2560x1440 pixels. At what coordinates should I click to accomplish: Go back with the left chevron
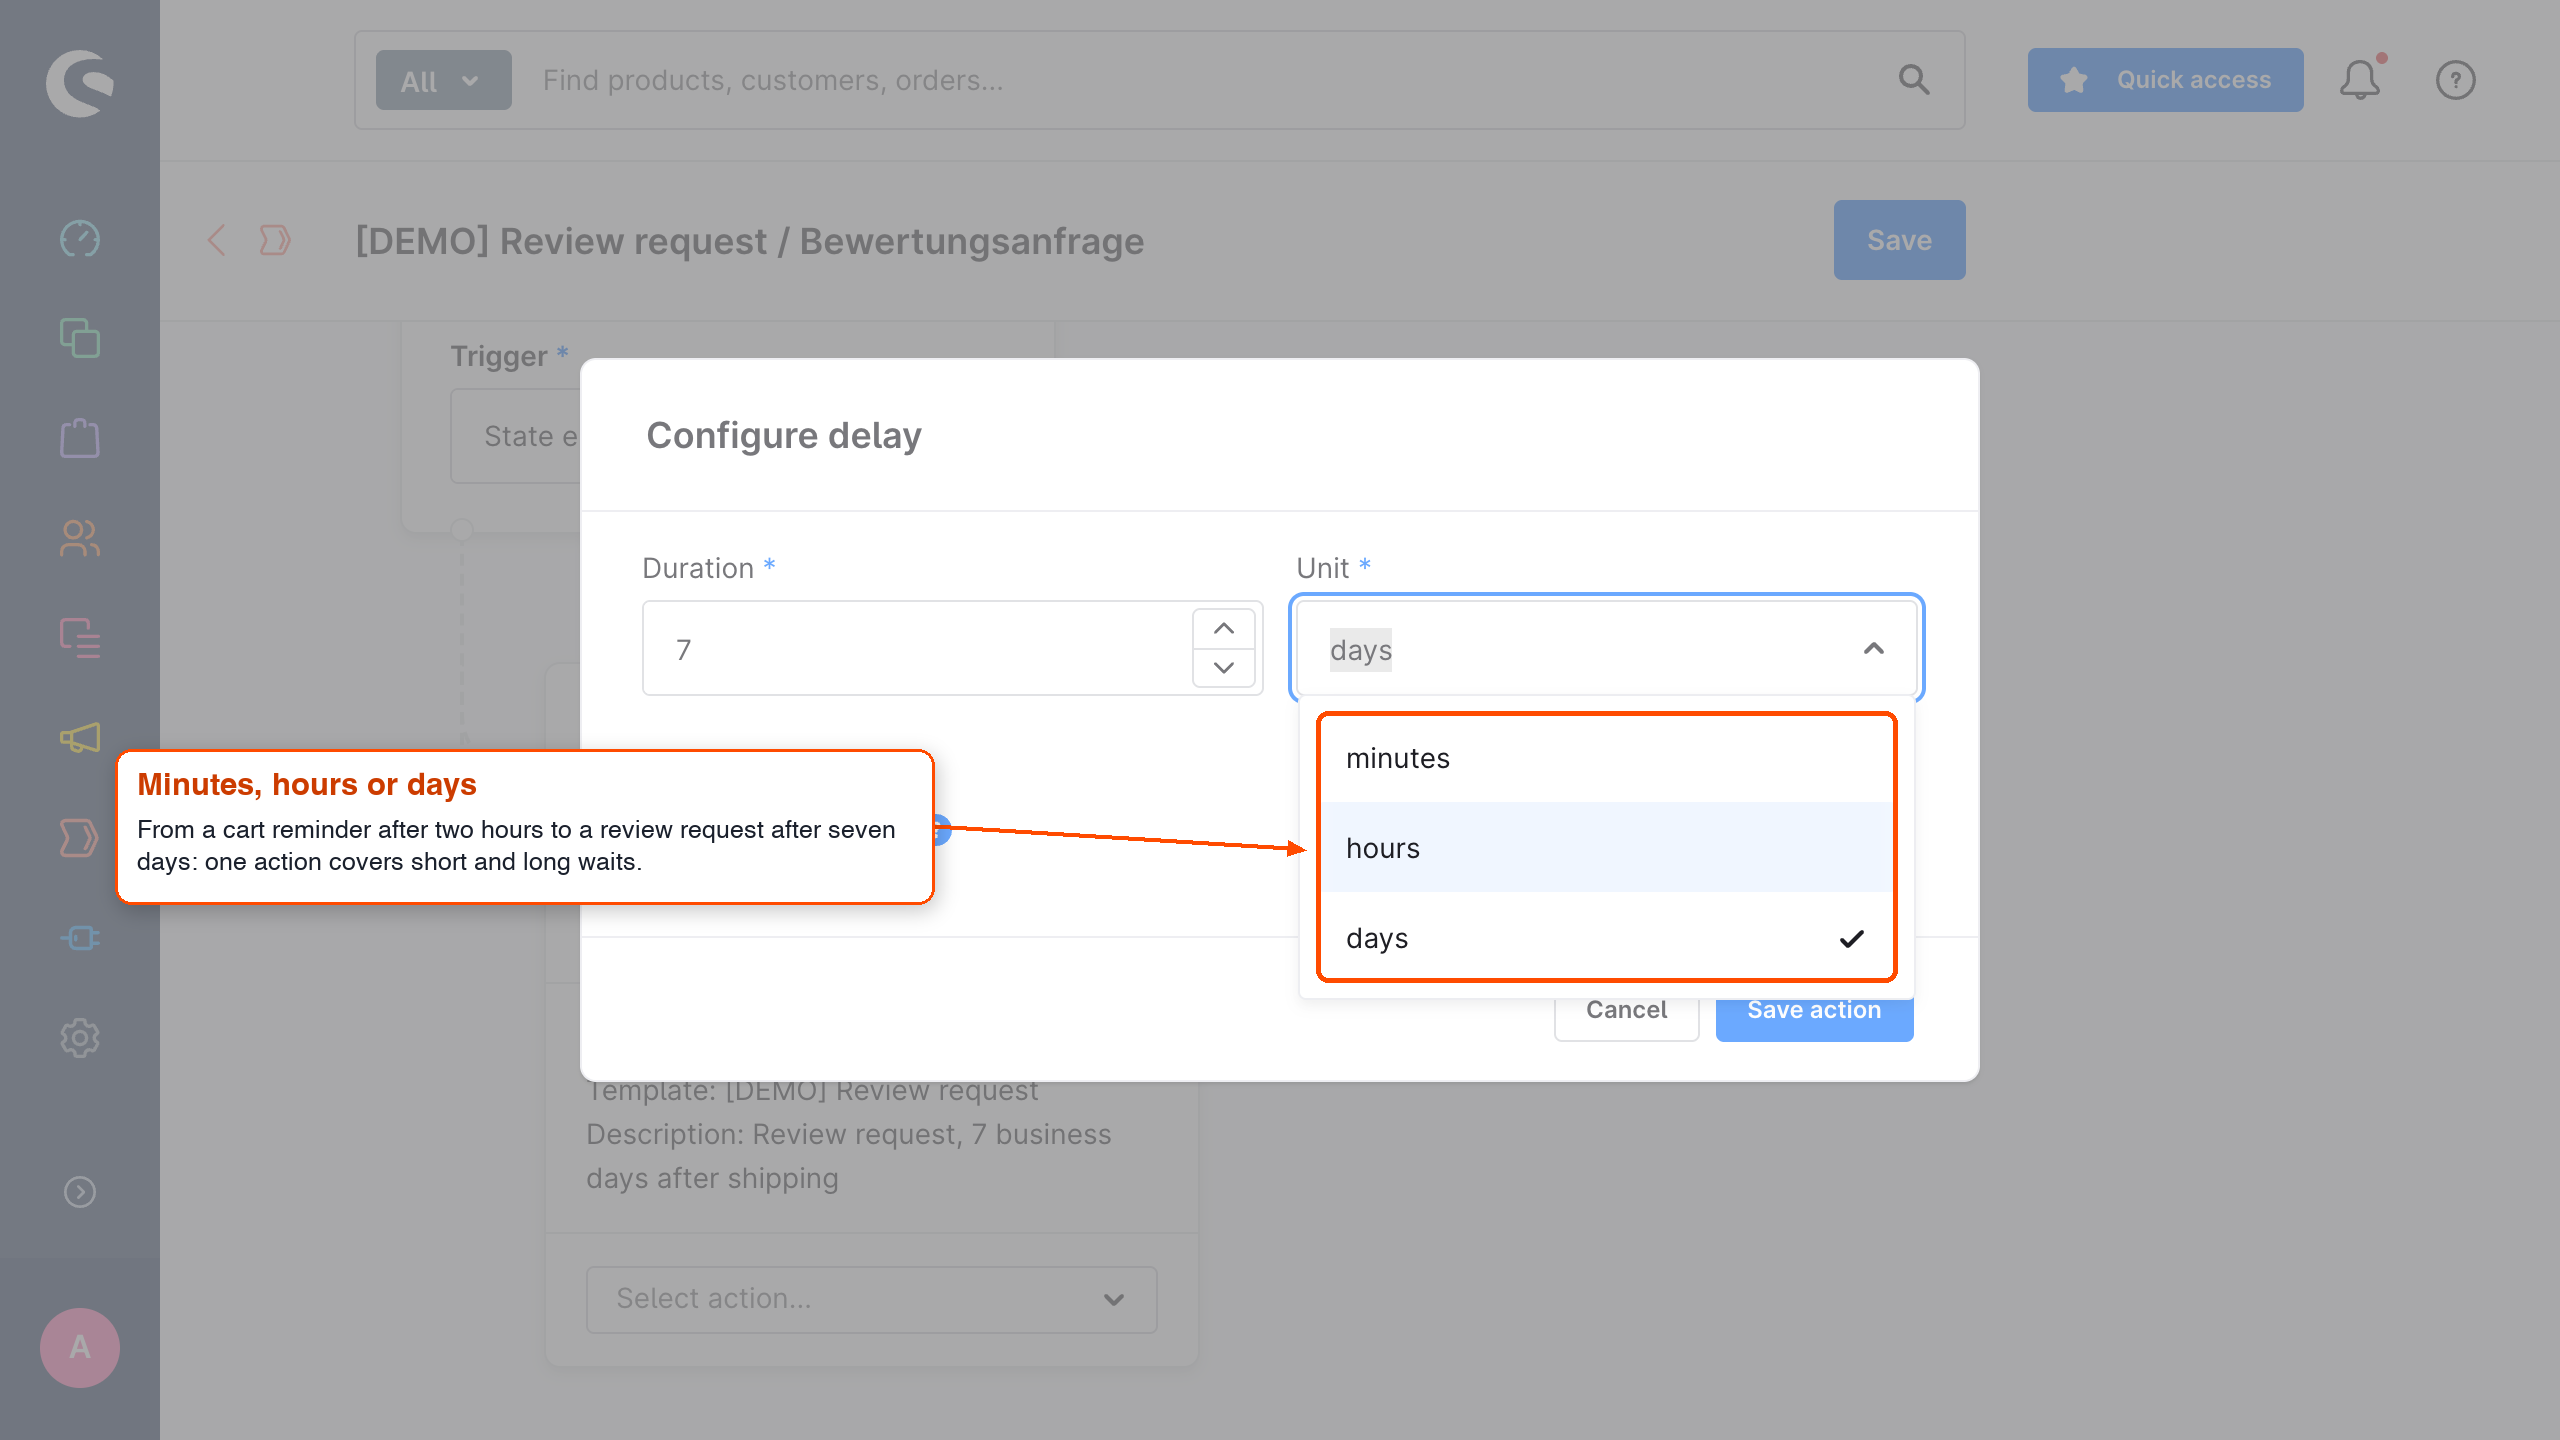[x=216, y=240]
